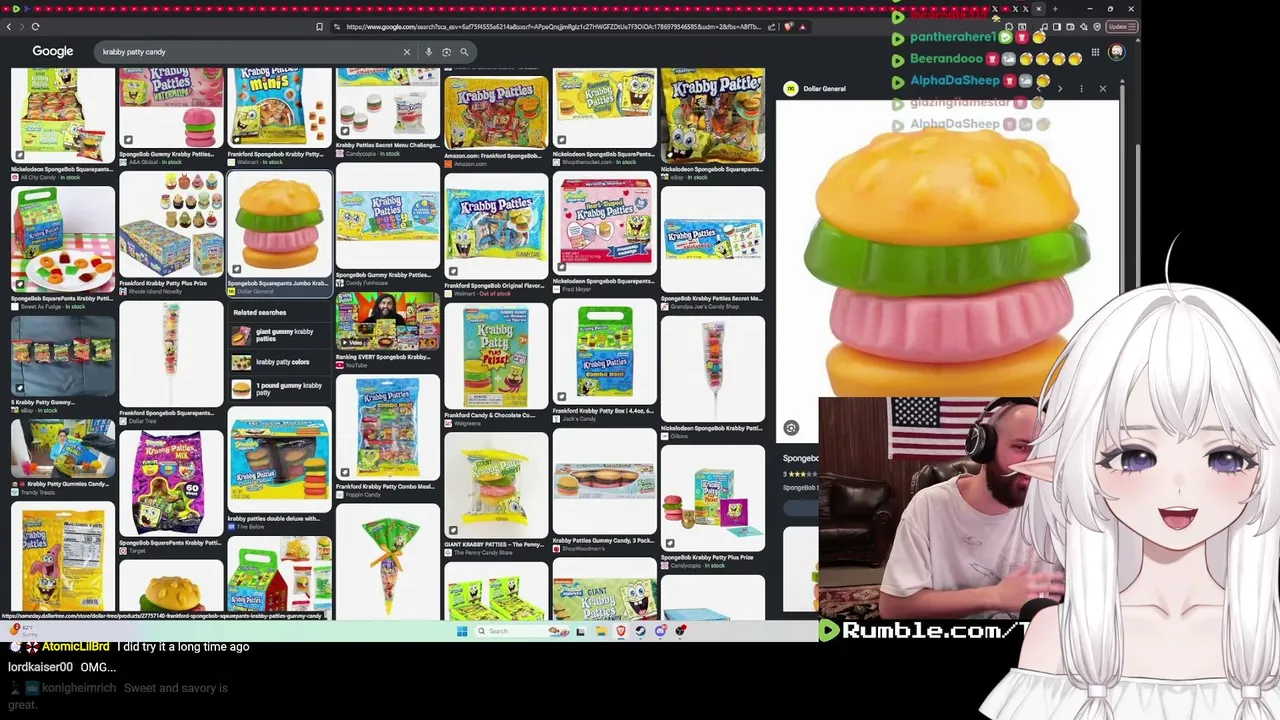Select related search 1 pound gummy krabby patty
1280x720 pixels.
[279, 389]
